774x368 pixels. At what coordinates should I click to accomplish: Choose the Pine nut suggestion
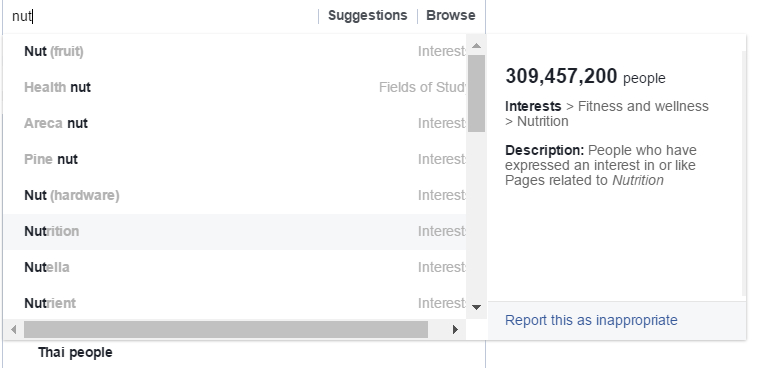(x=235, y=159)
